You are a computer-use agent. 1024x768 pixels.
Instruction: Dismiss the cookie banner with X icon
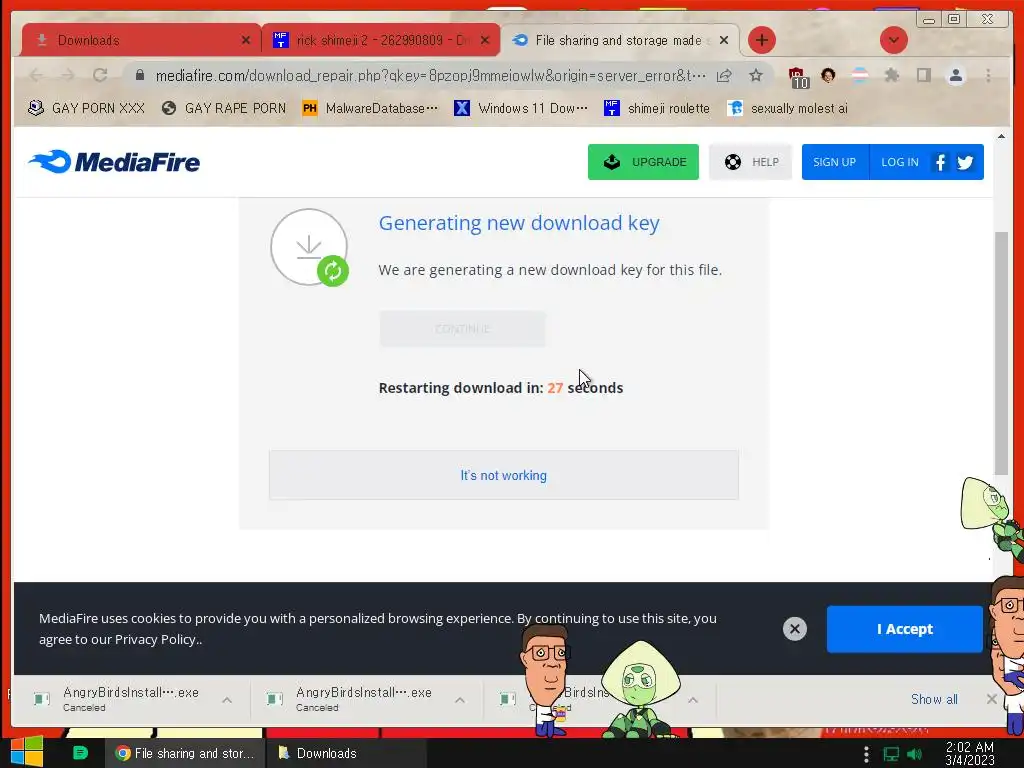coord(795,629)
